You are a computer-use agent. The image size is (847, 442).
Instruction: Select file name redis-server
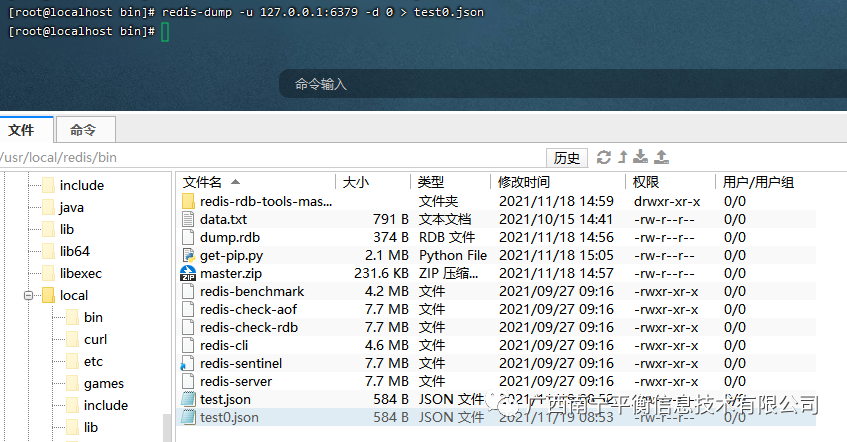pyautogui.click(x=236, y=381)
